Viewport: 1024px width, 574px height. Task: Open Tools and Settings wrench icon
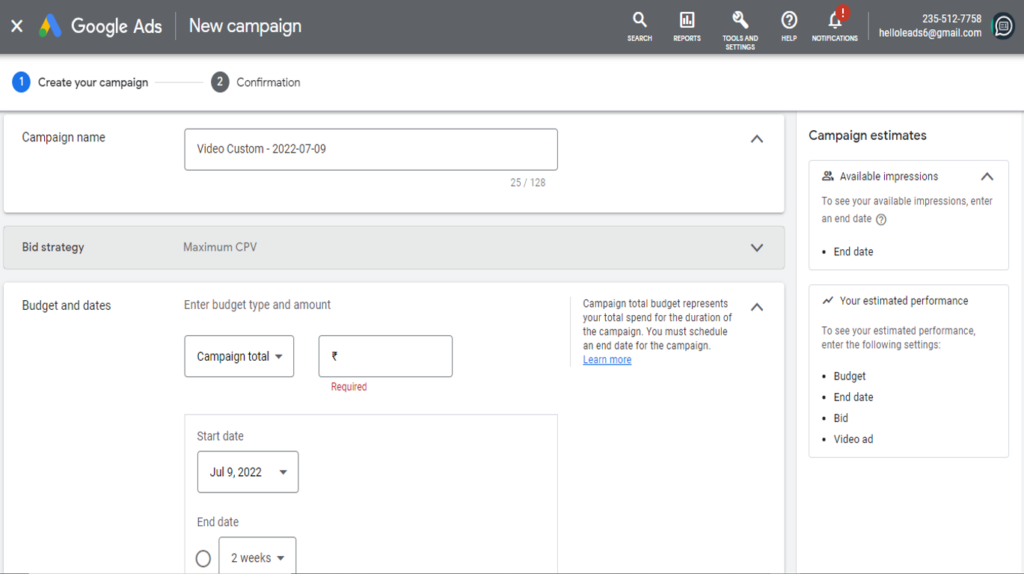click(740, 21)
